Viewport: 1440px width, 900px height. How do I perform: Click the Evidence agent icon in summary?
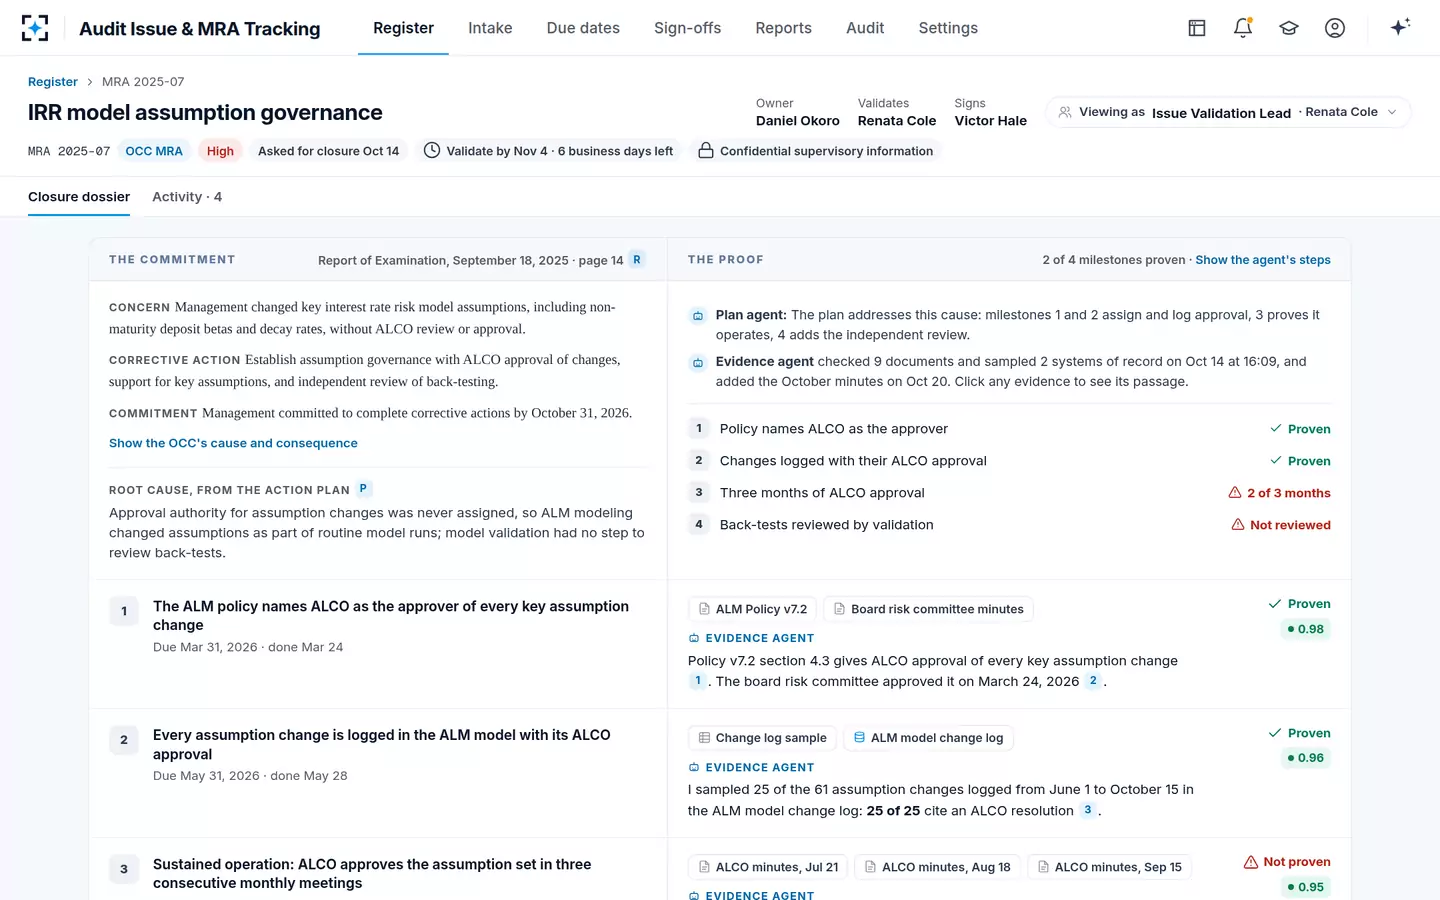(698, 362)
